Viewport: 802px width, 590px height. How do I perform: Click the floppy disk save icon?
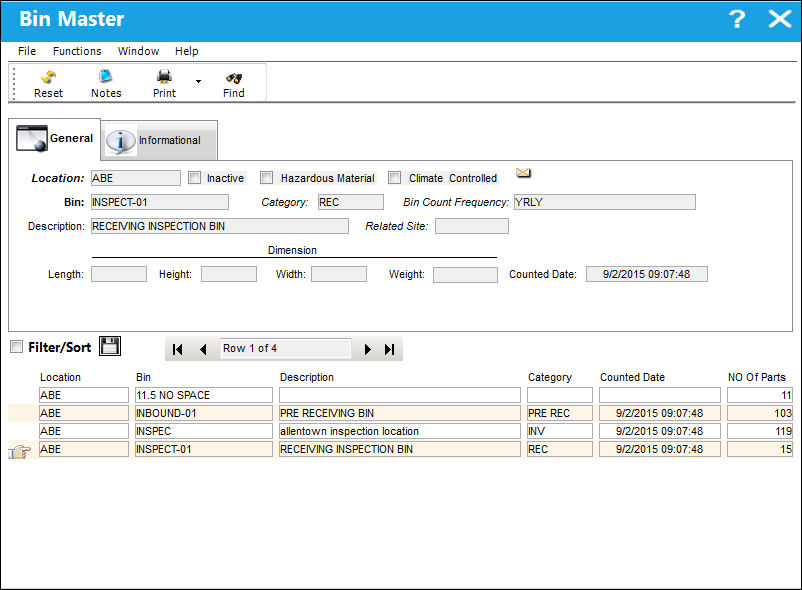tap(110, 346)
